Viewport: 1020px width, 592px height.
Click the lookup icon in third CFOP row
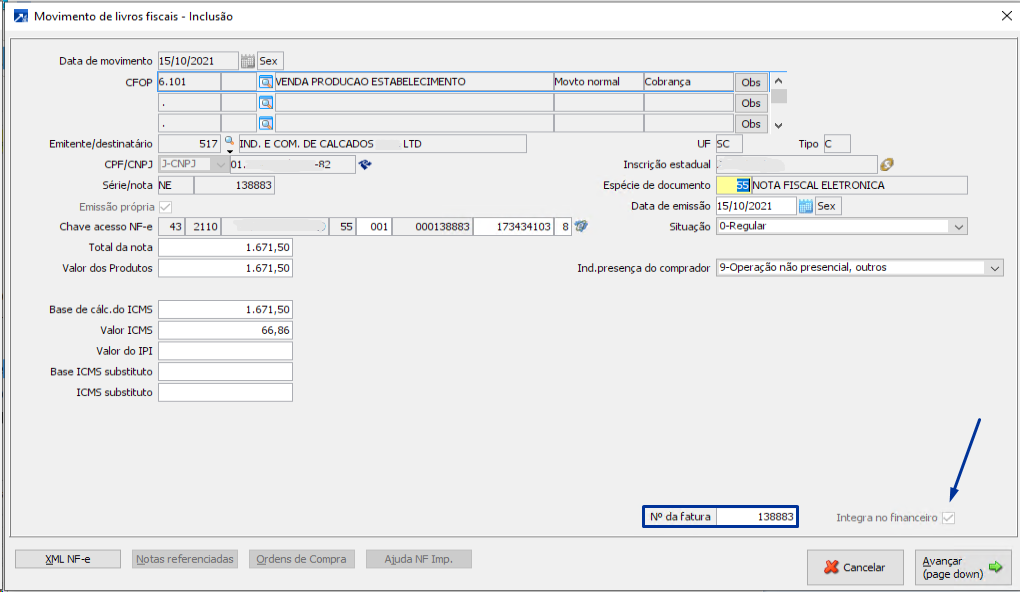(x=266, y=124)
